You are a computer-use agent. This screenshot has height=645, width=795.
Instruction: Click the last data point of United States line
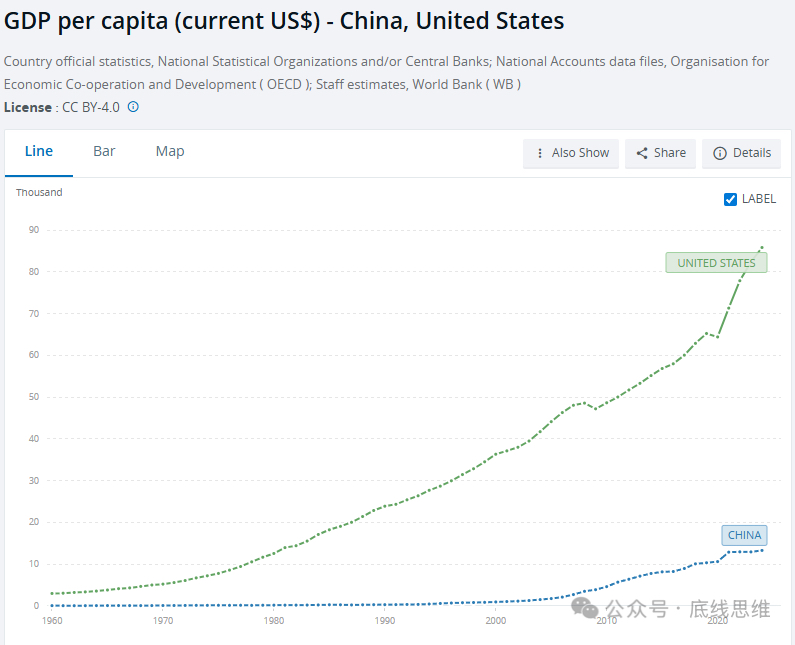(762, 247)
